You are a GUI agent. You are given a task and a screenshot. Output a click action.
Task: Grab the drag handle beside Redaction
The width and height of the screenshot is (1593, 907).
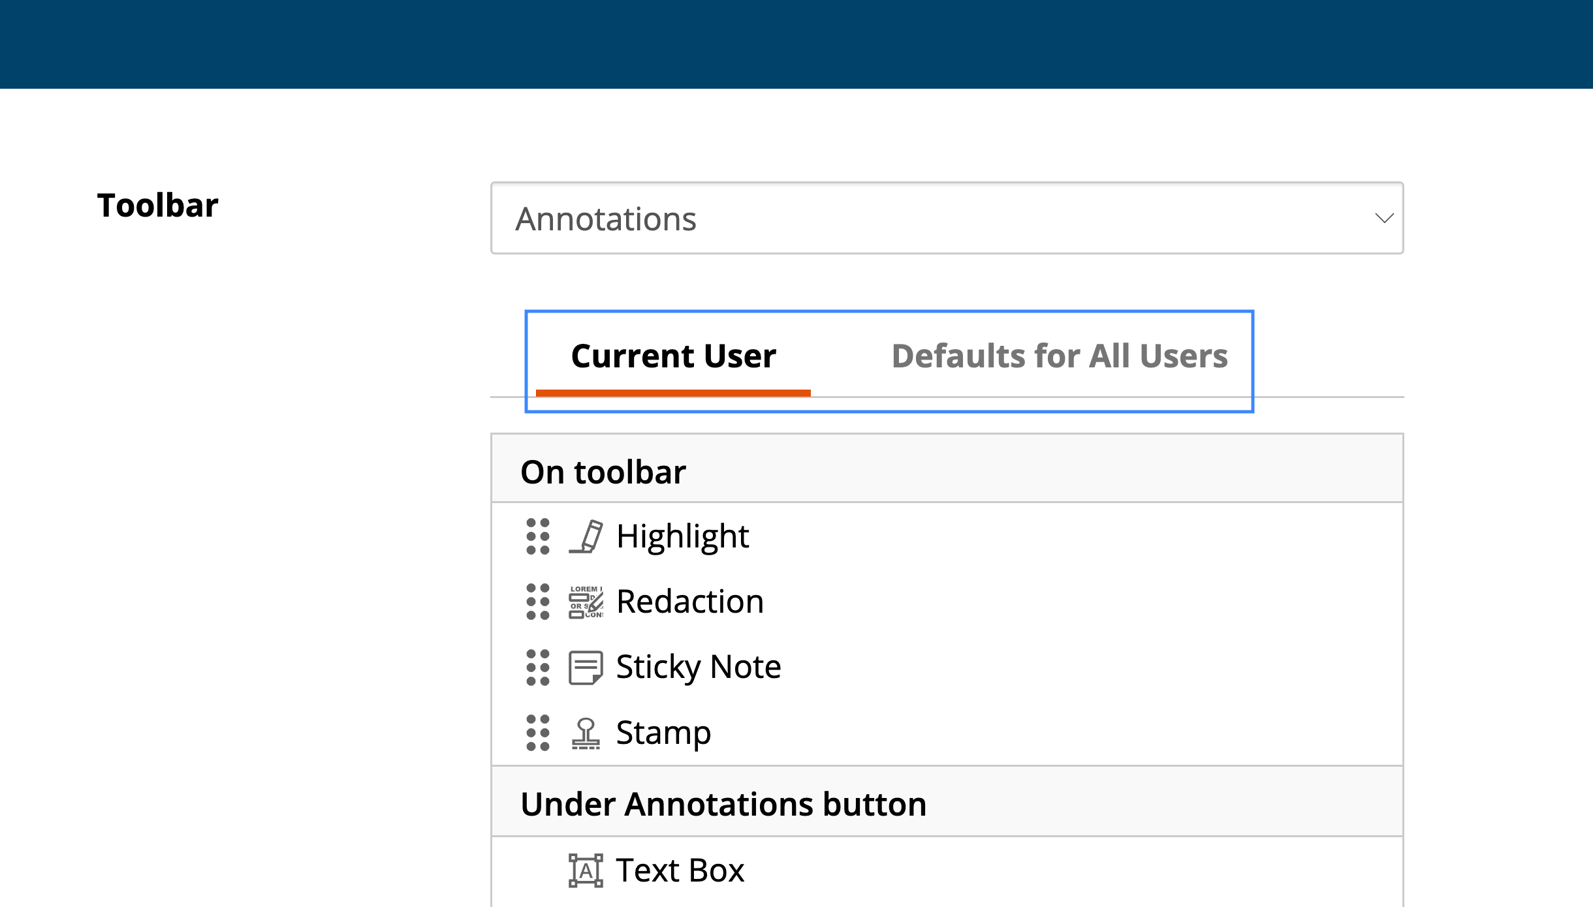tap(538, 602)
